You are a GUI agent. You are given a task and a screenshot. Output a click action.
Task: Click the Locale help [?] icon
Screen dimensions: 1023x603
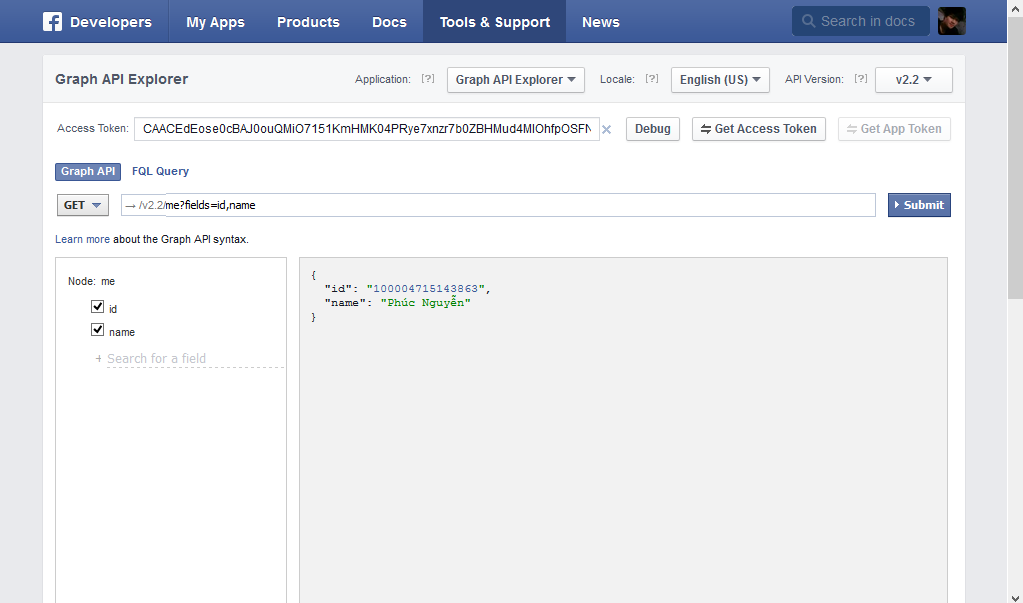652,79
